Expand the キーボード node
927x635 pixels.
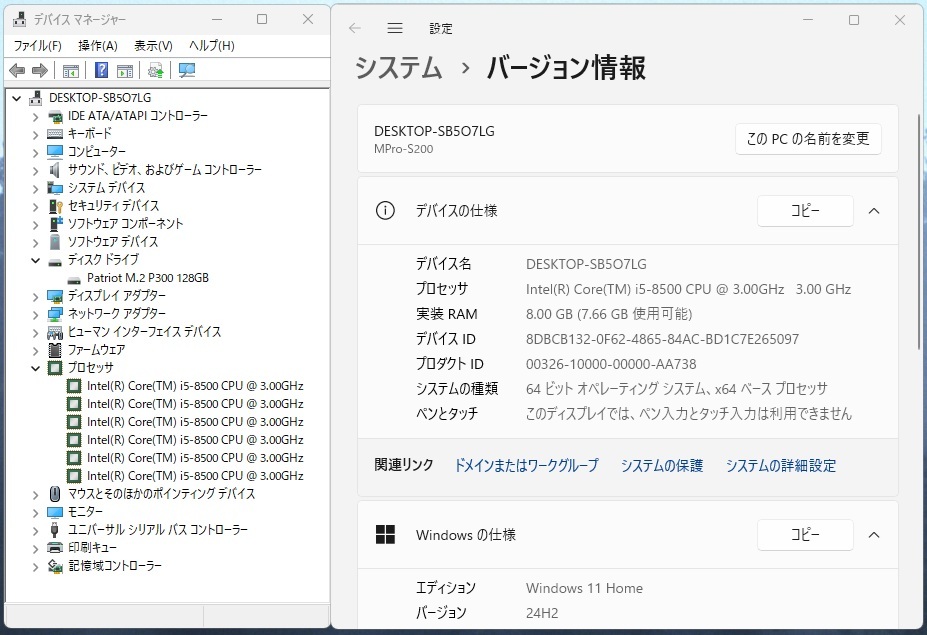(x=35, y=135)
